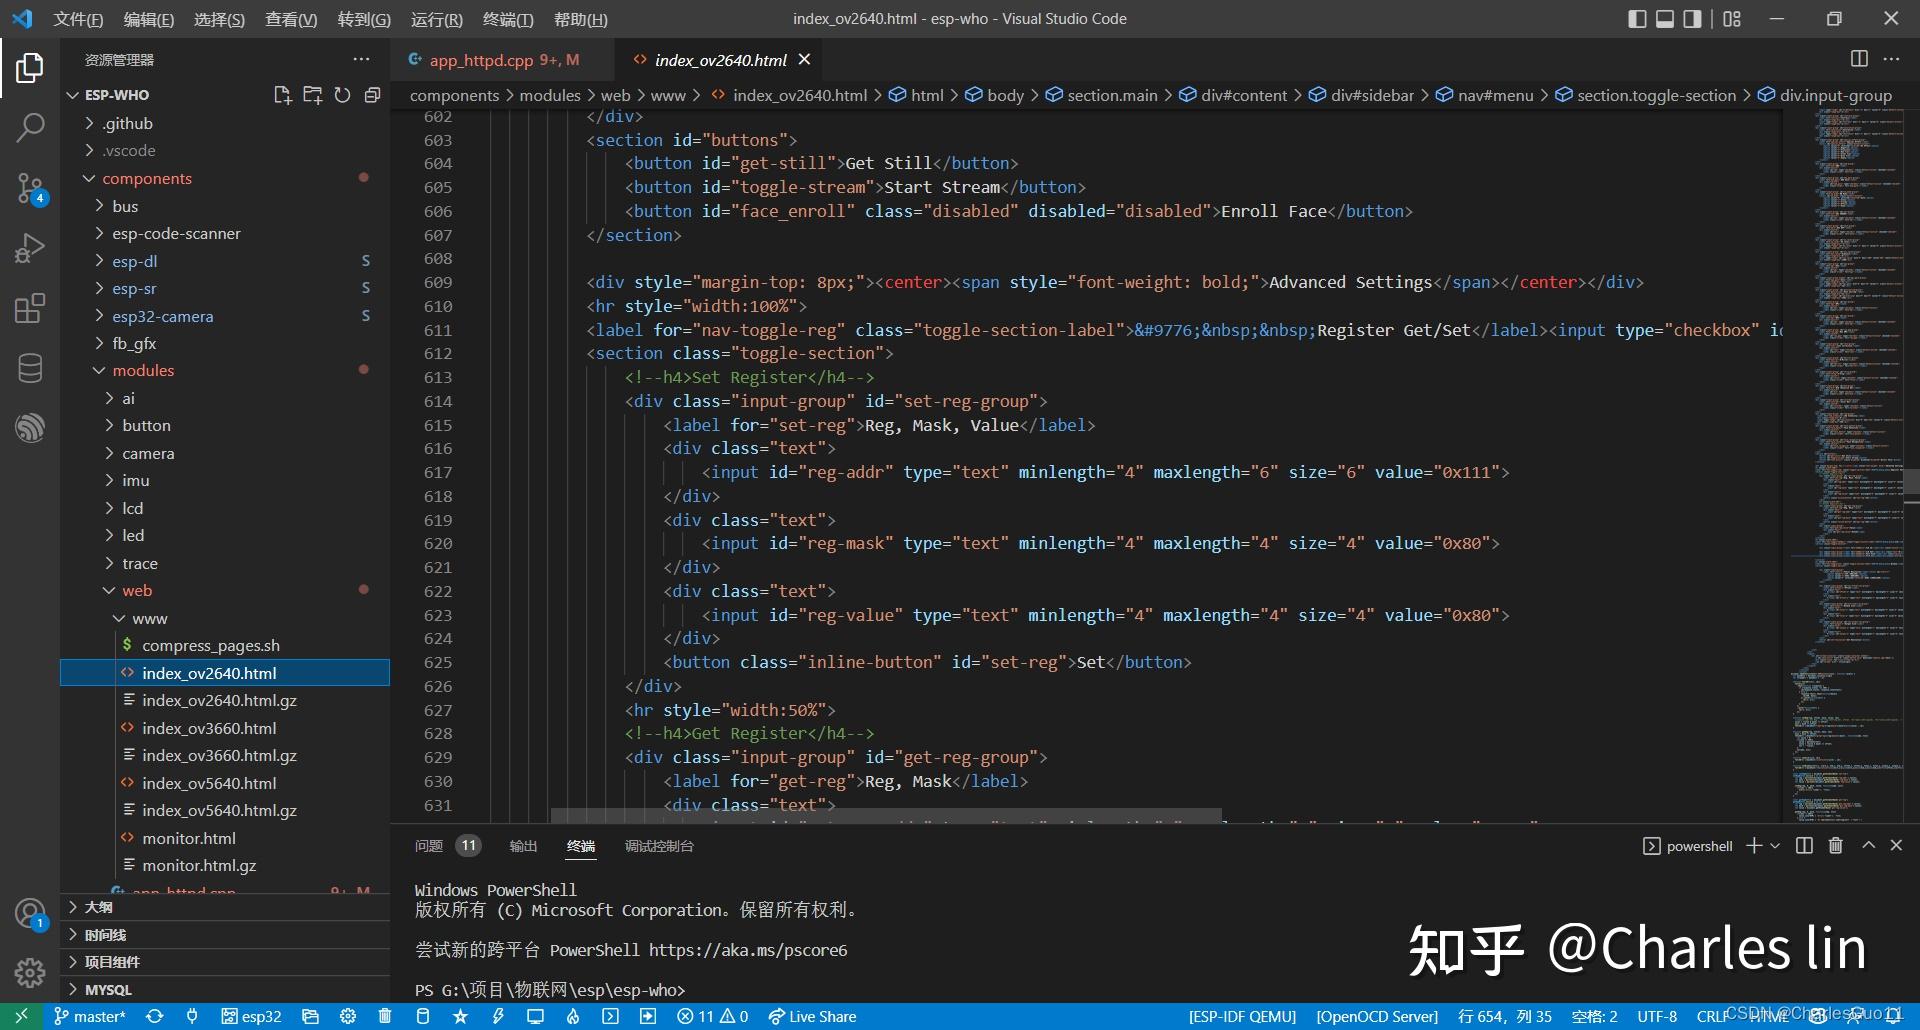The height and width of the screenshot is (1030, 1920).
Task: Click the ESP-IDF flash lightning icon in status bar
Action: click(499, 1016)
